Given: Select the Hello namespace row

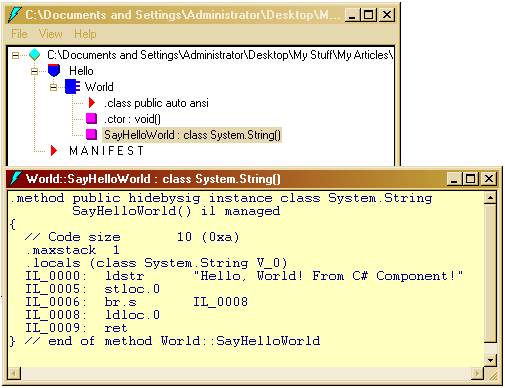Looking at the screenshot, I should click(81, 71).
